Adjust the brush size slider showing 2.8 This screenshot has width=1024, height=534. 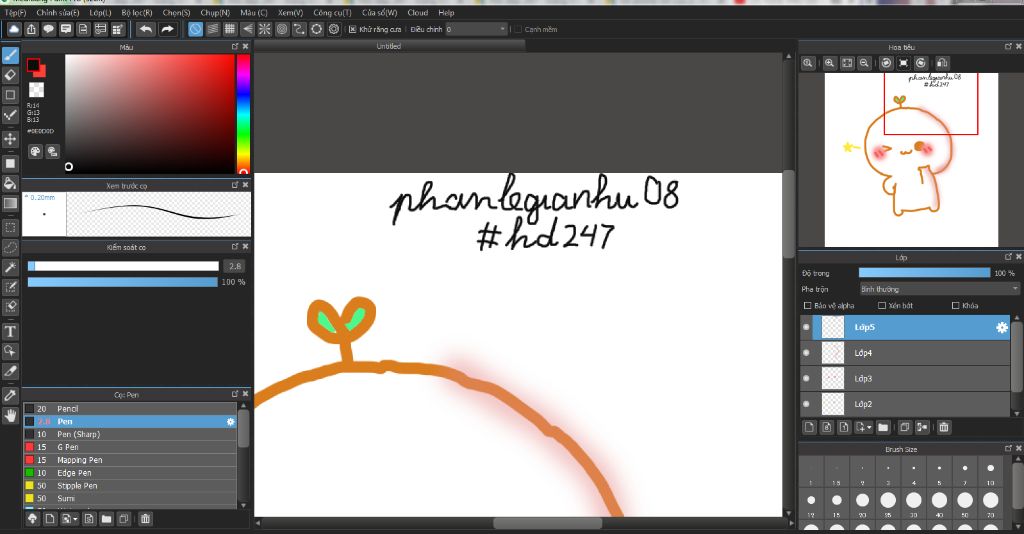[123, 266]
